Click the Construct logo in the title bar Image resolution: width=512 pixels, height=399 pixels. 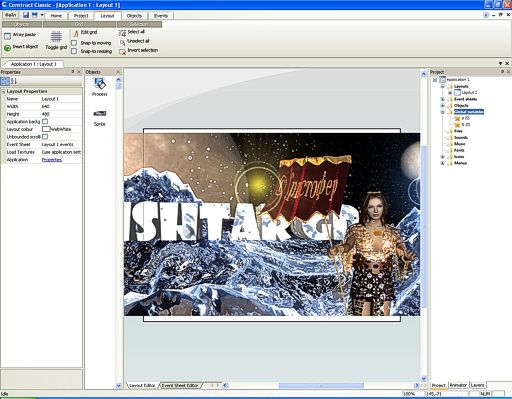[x=4, y=5]
